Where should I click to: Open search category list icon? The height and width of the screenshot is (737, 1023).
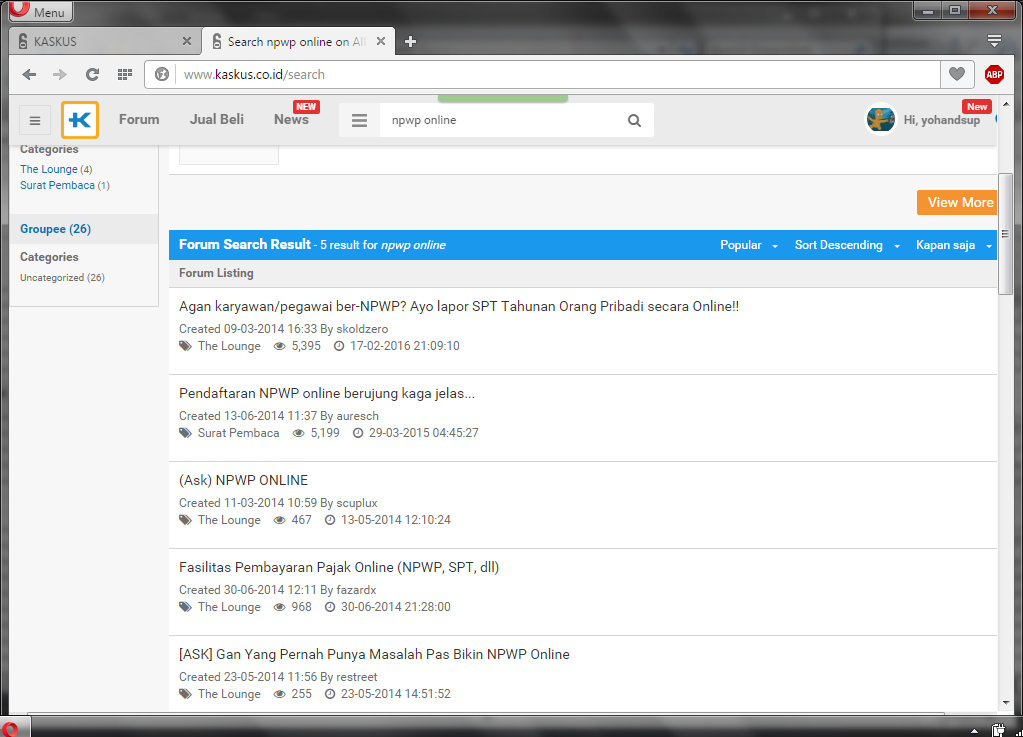coord(359,121)
